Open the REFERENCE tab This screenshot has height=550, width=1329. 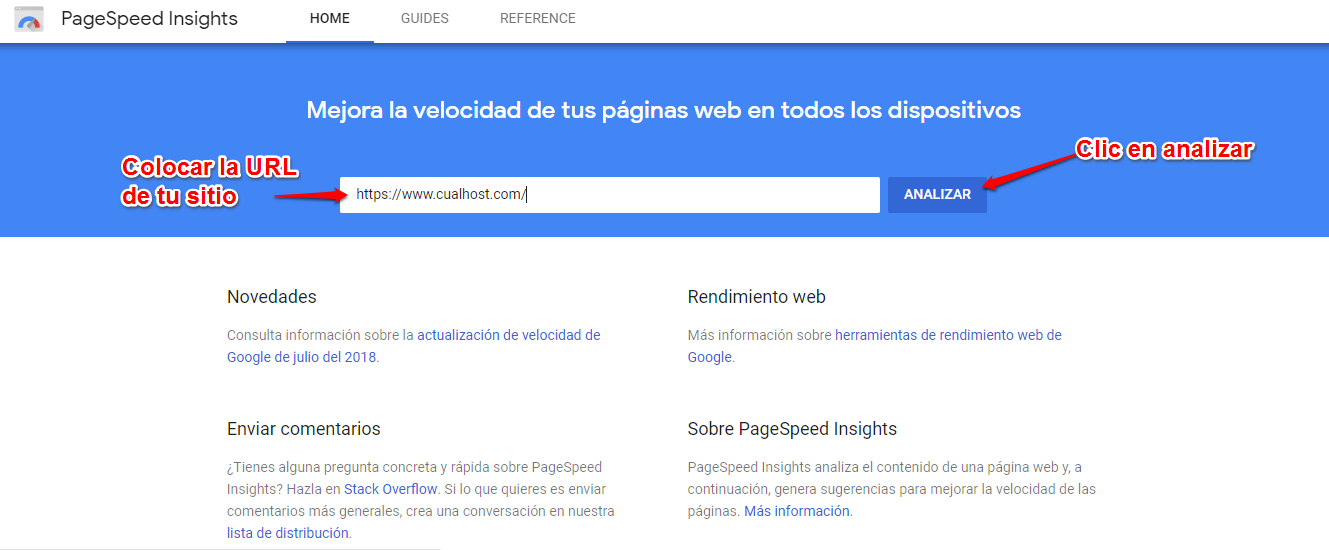pos(538,19)
